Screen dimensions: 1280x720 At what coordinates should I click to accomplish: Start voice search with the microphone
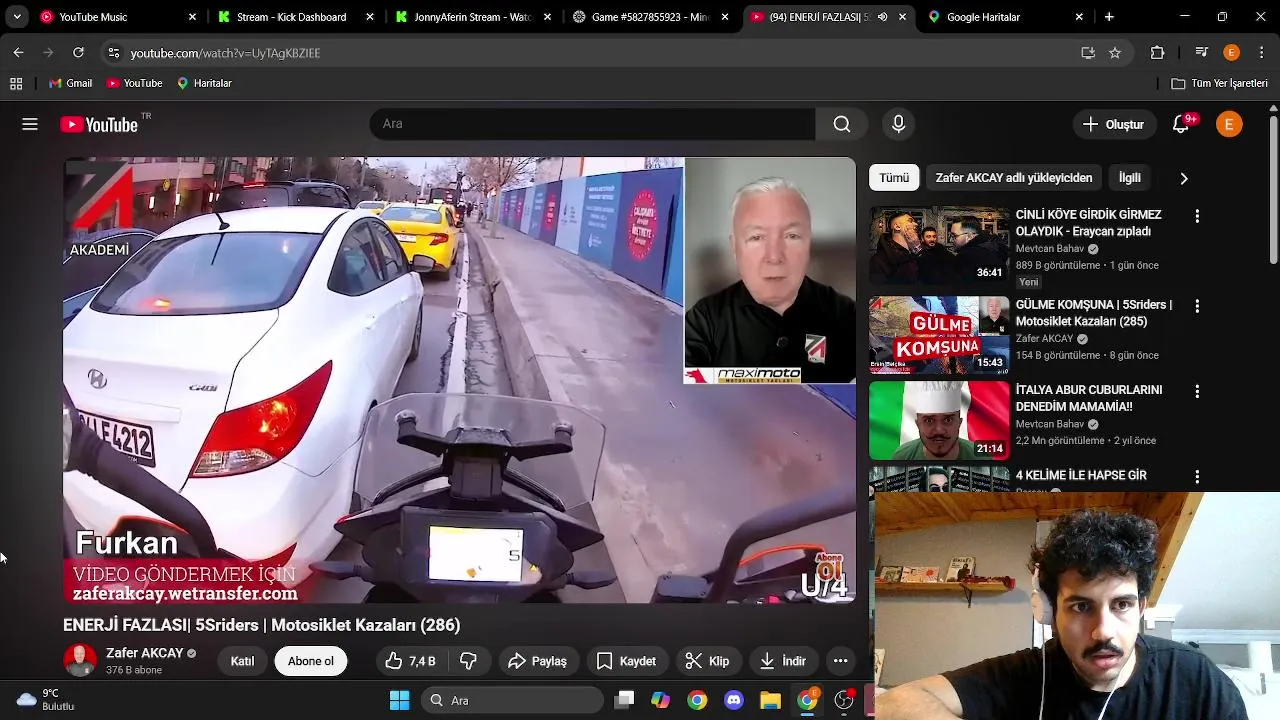(898, 124)
